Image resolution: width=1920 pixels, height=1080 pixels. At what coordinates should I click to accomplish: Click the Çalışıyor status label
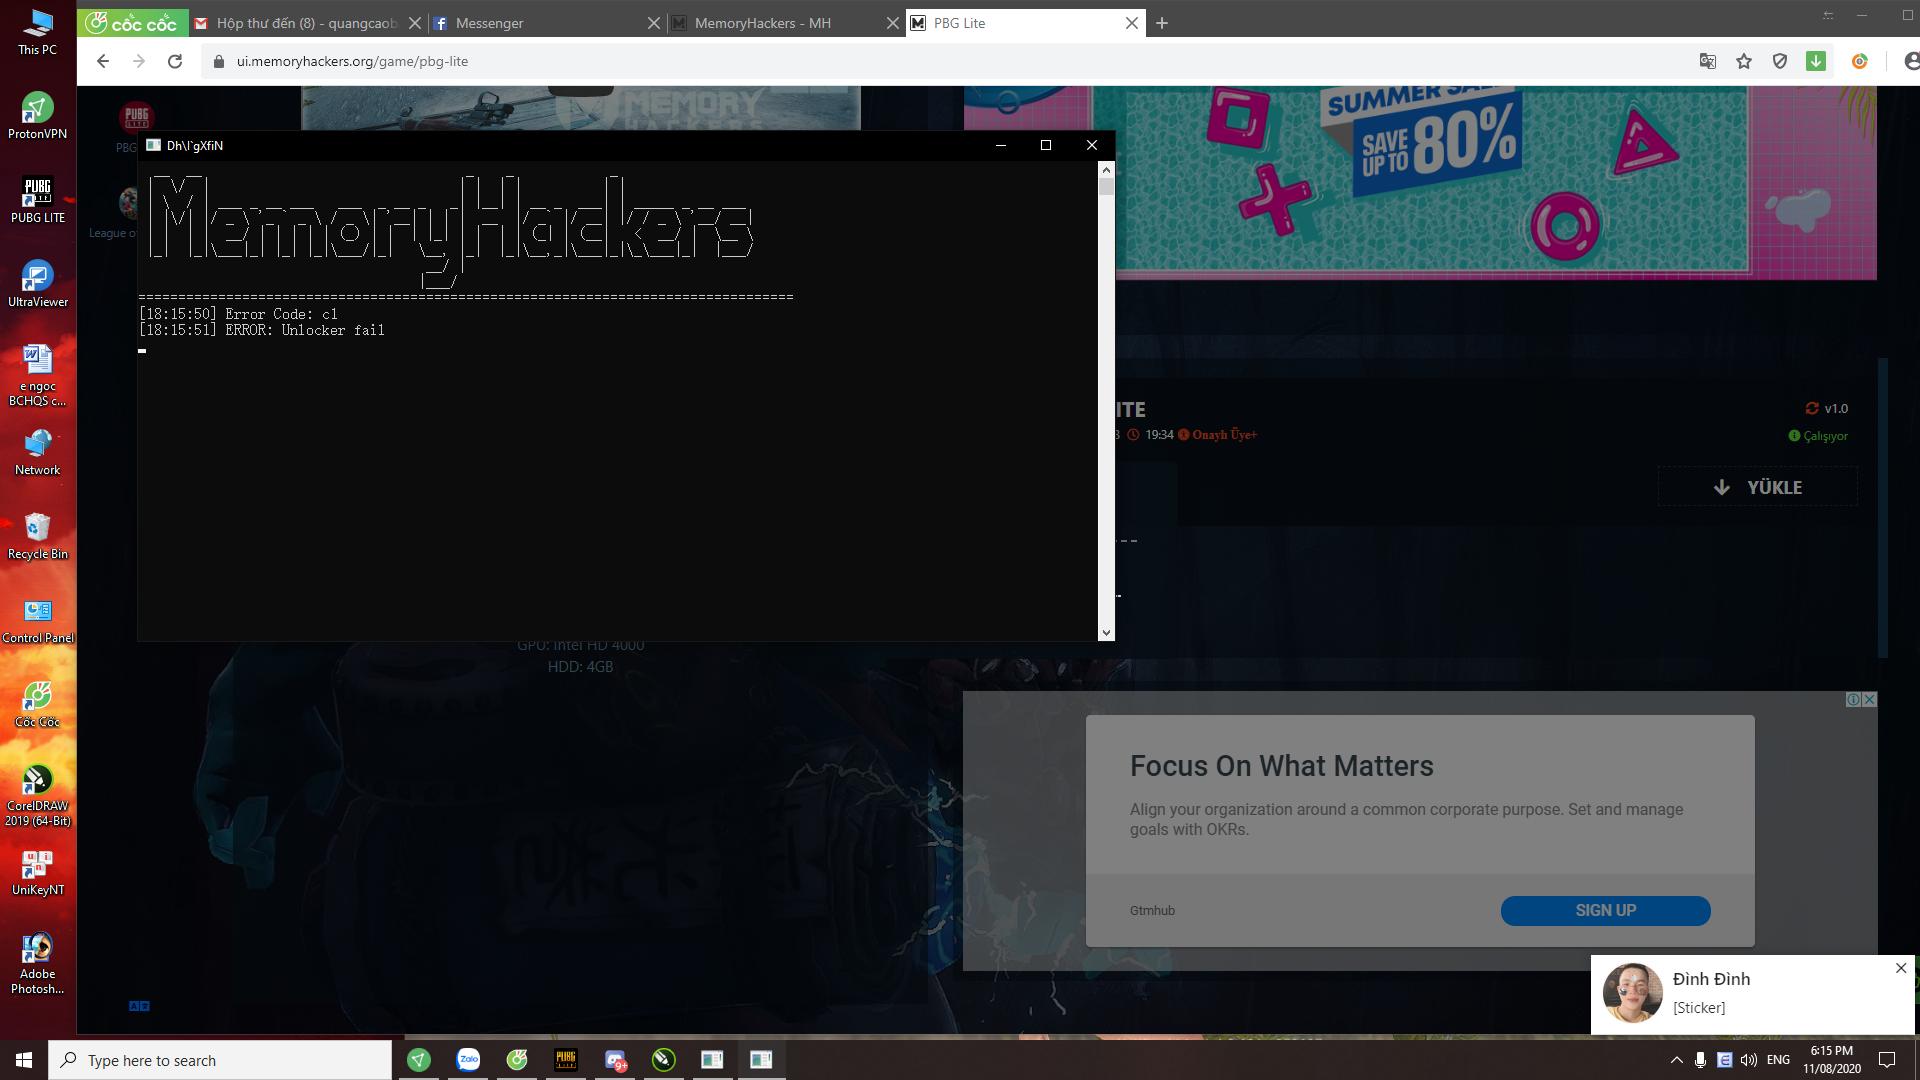tap(1818, 436)
